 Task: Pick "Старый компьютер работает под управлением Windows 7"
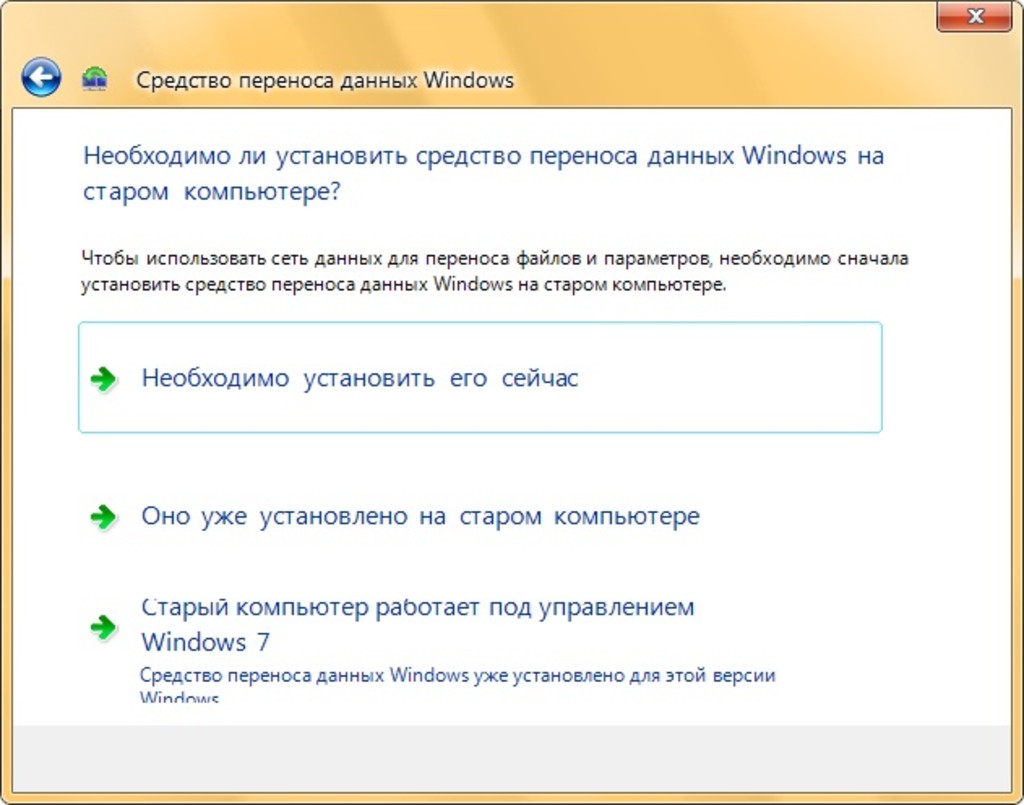(x=417, y=608)
